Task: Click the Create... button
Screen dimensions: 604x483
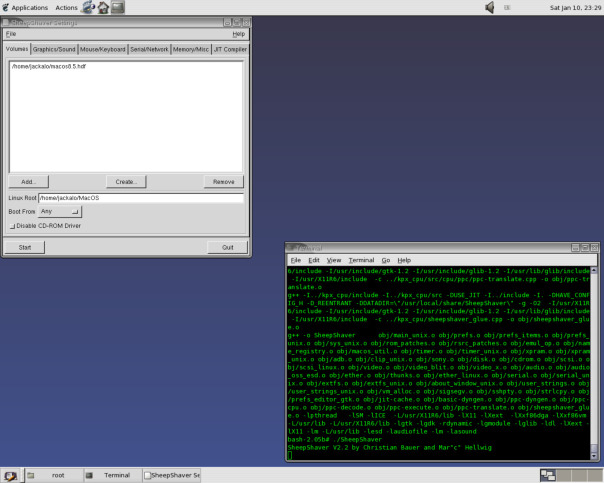Action: [x=126, y=181]
